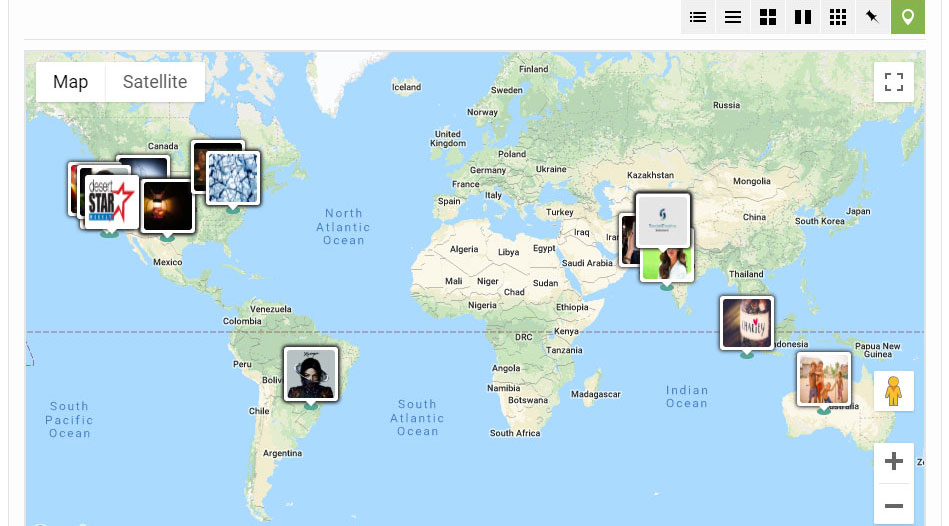Click the blue ice texture marker
The image size is (949, 526).
point(233,178)
